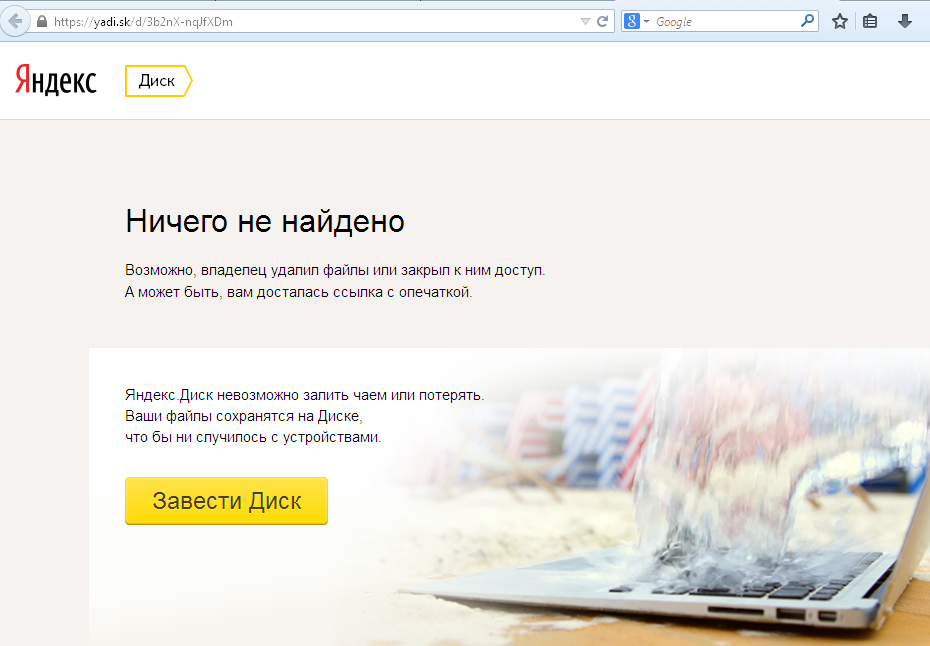The width and height of the screenshot is (930, 646).
Task: Click the Яндекс logo
Action: (x=56, y=81)
